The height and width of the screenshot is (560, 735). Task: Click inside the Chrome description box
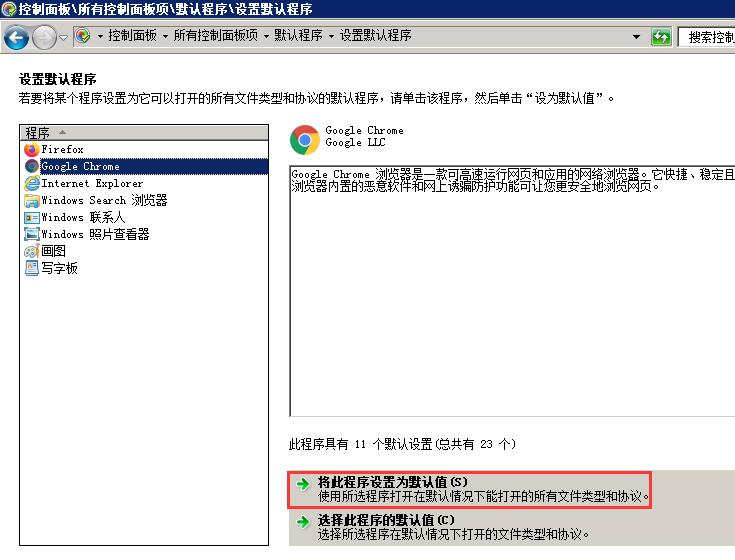tap(512, 291)
